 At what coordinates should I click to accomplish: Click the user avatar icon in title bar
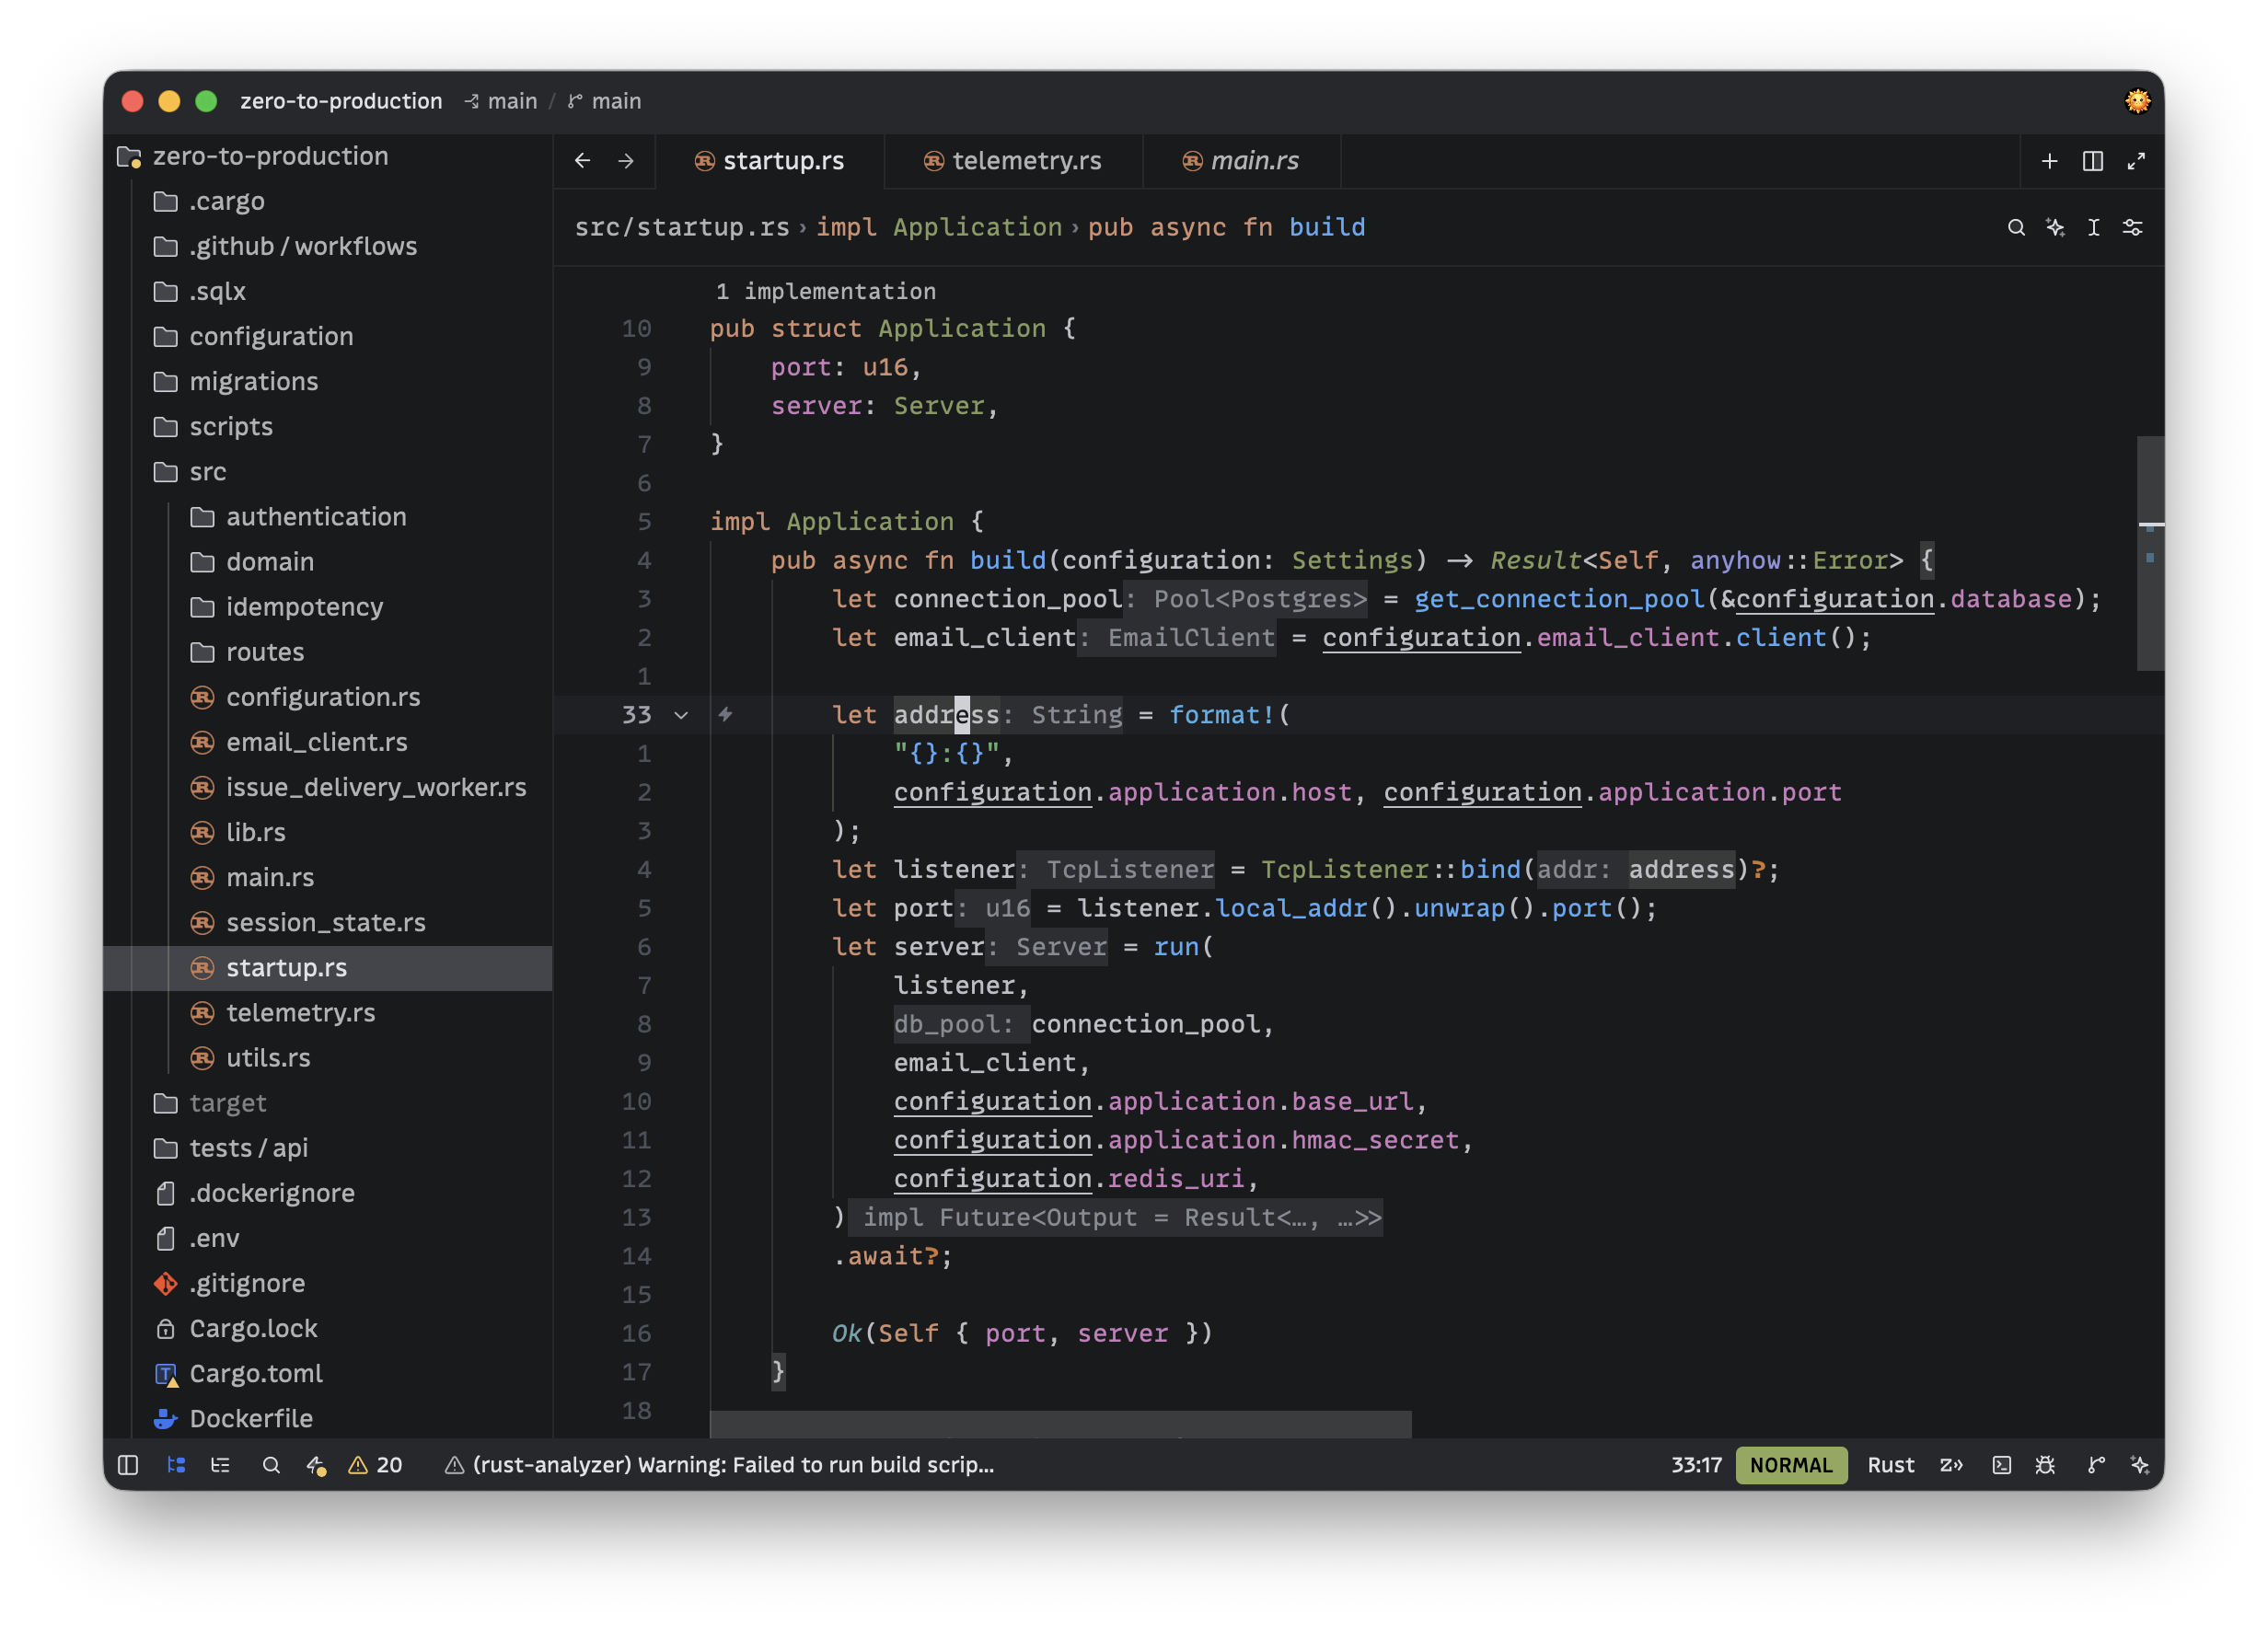tap(2137, 101)
